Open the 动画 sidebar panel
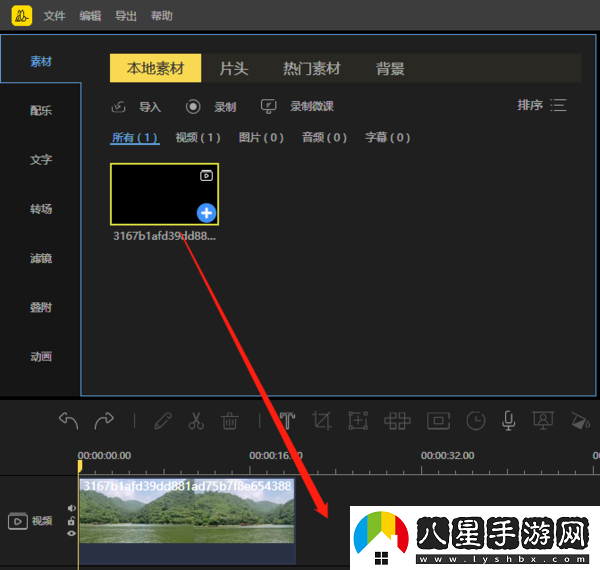 point(41,357)
